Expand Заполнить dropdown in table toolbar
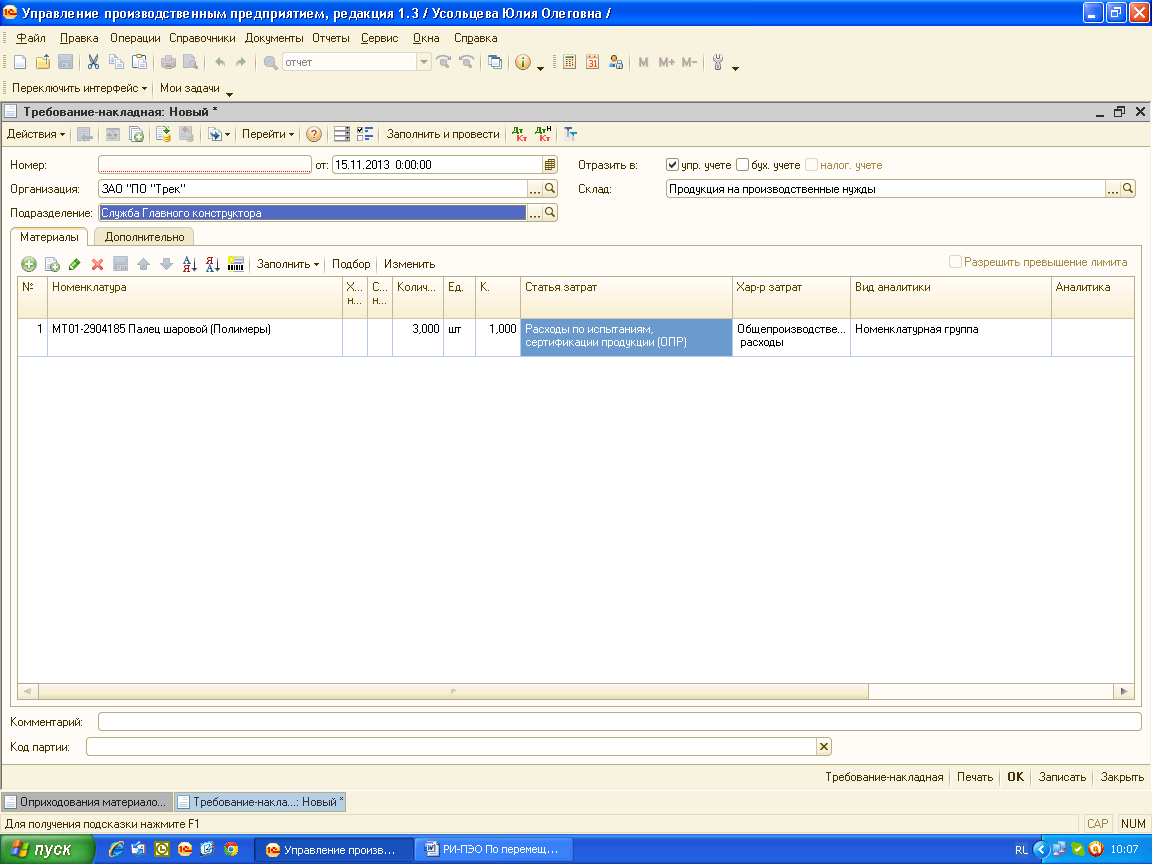Screen dimensions: 1152x864 (x=288, y=264)
